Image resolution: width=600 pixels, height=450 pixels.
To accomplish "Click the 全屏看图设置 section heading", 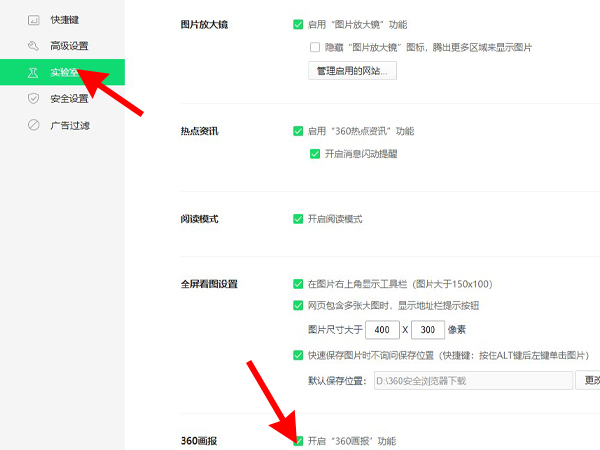I will [209, 284].
